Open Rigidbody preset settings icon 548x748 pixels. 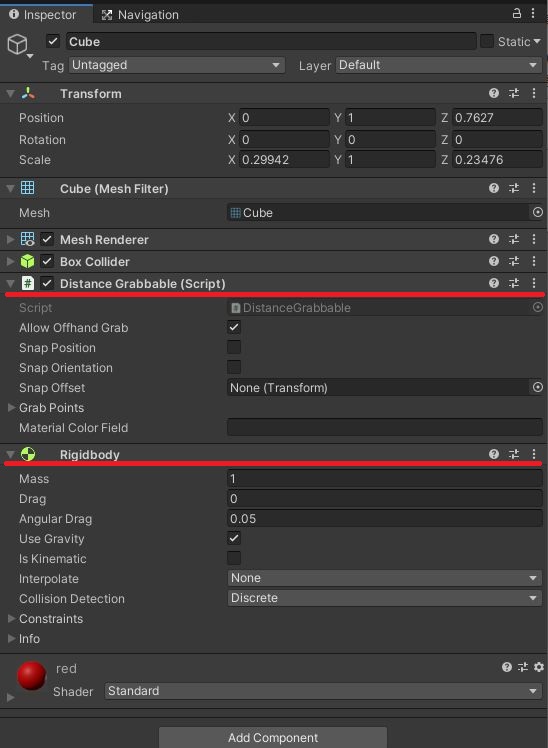pyautogui.click(x=514, y=454)
